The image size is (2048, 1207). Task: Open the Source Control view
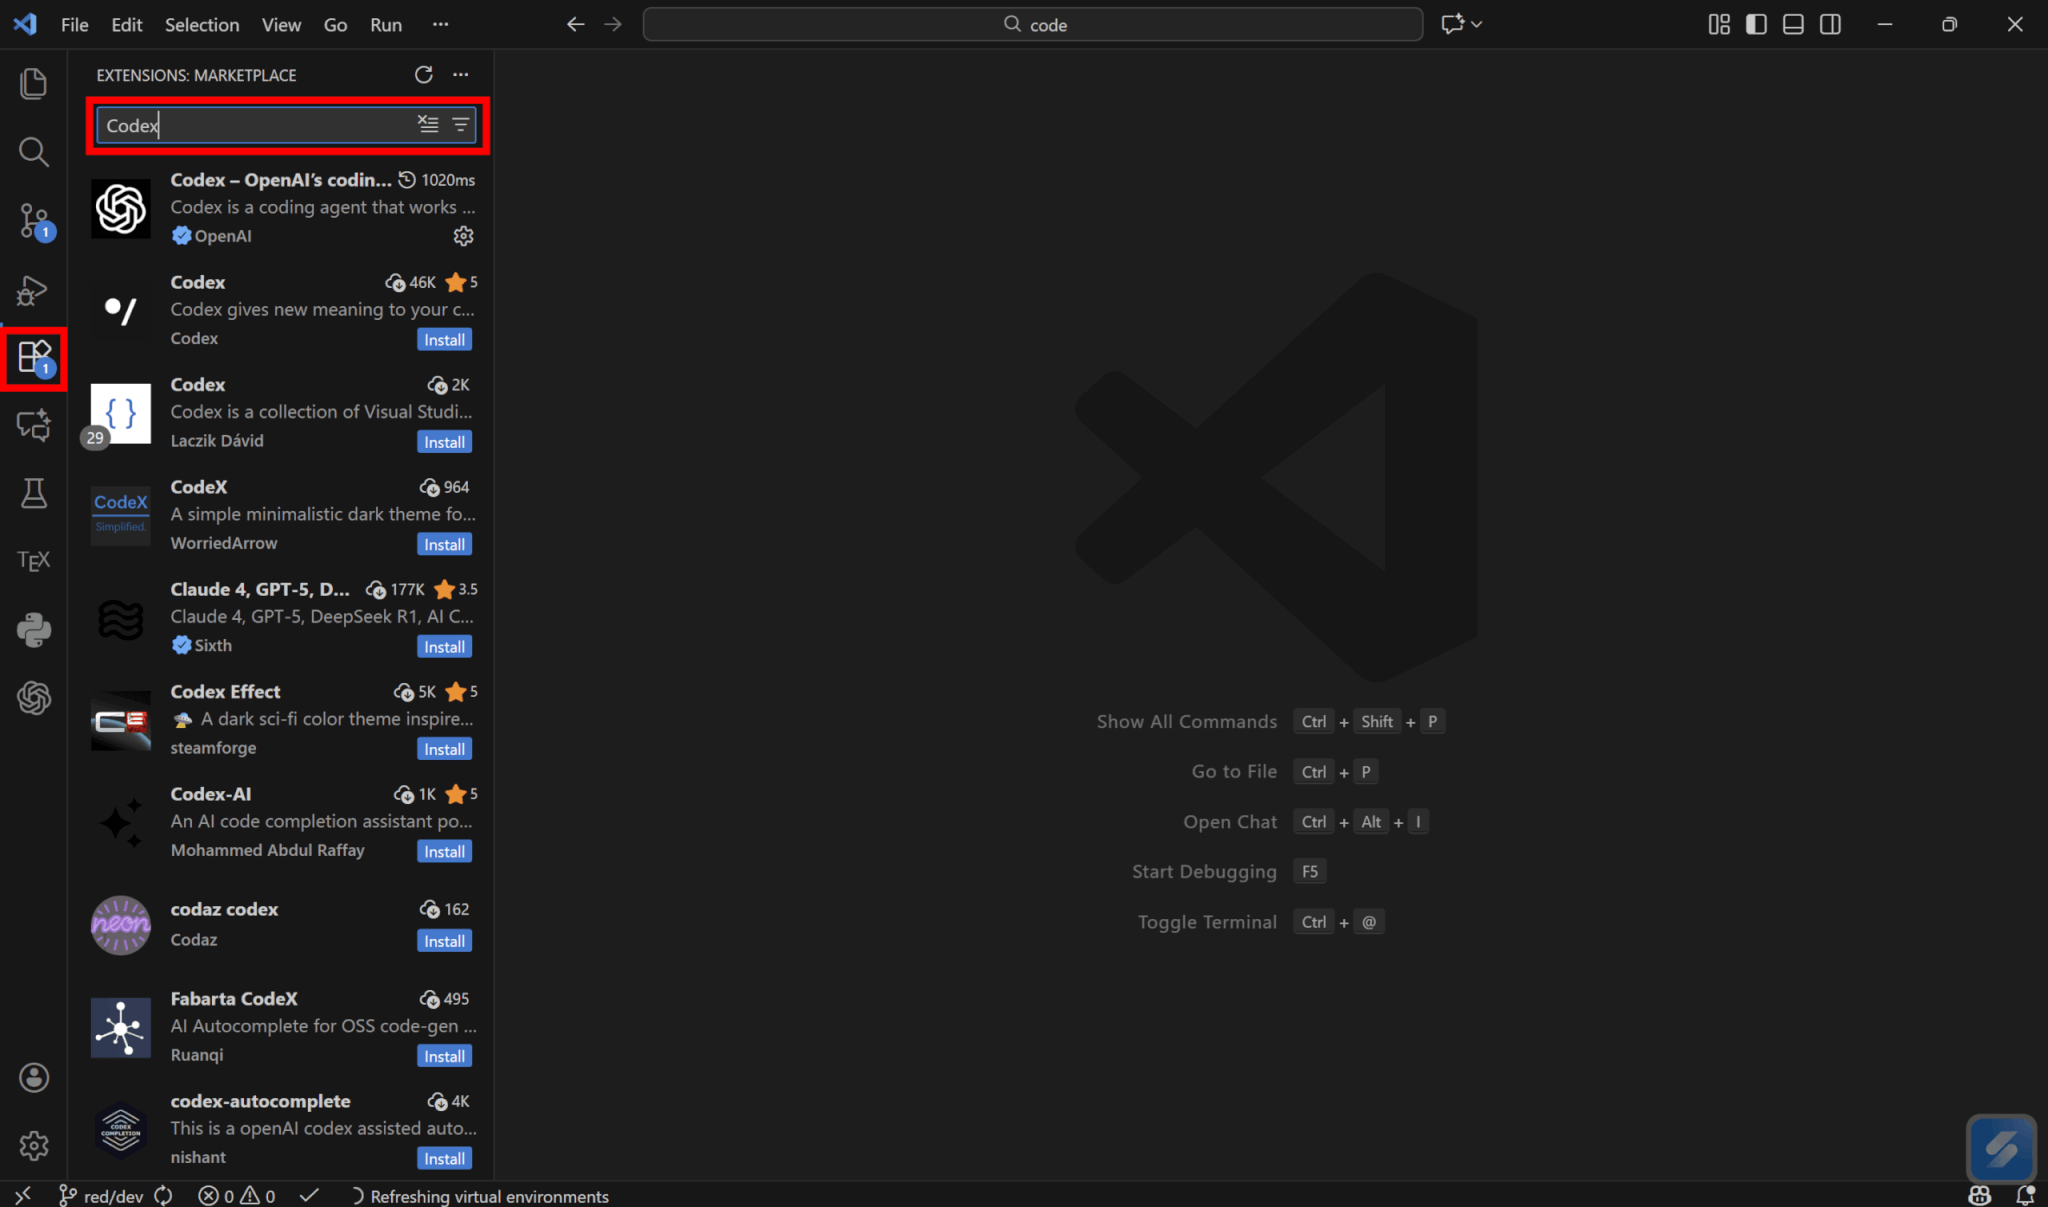click(x=33, y=220)
